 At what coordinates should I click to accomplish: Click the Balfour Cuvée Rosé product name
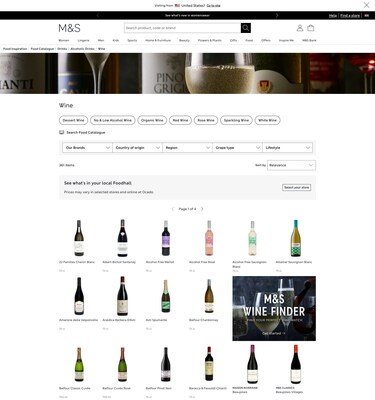click(x=116, y=388)
